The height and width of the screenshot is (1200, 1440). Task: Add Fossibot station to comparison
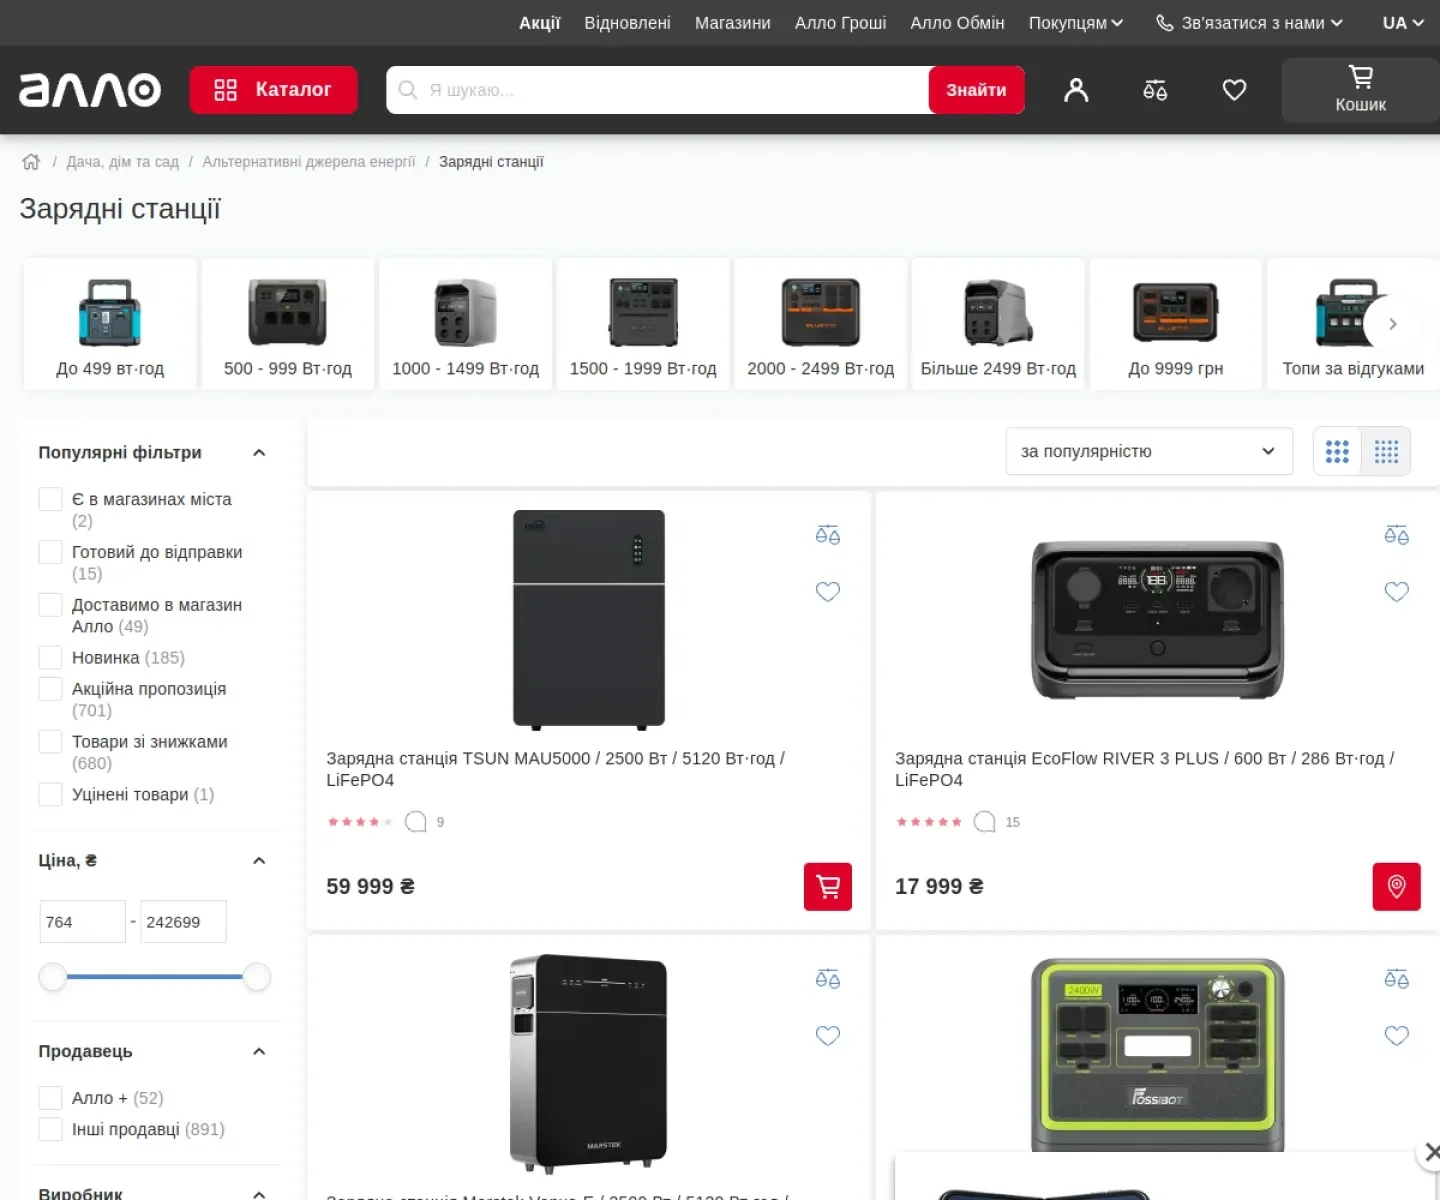[1396, 979]
